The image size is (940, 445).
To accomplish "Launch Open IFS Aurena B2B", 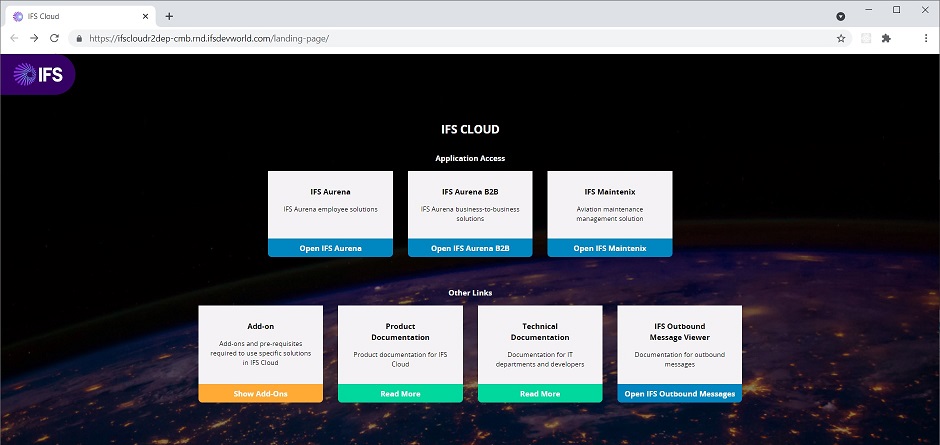I will coord(470,248).
